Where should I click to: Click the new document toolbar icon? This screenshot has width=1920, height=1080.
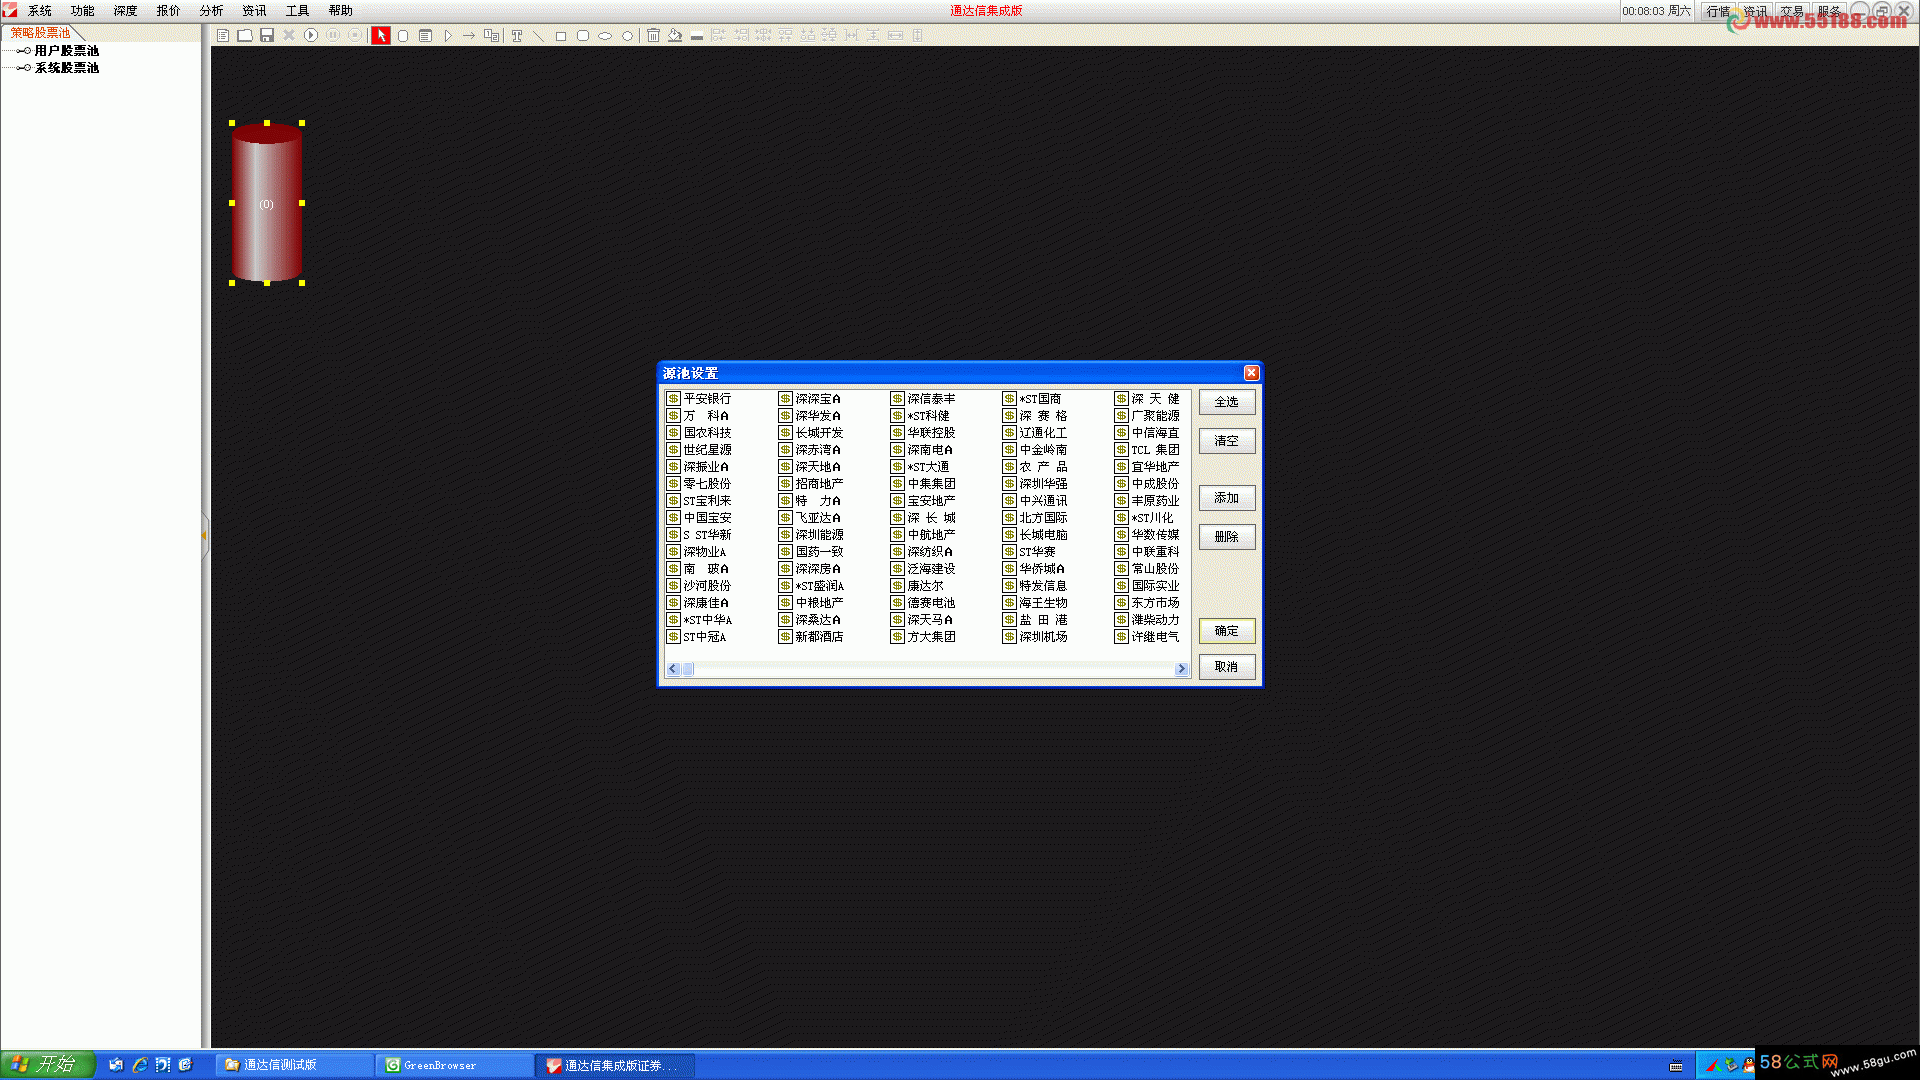[223, 35]
